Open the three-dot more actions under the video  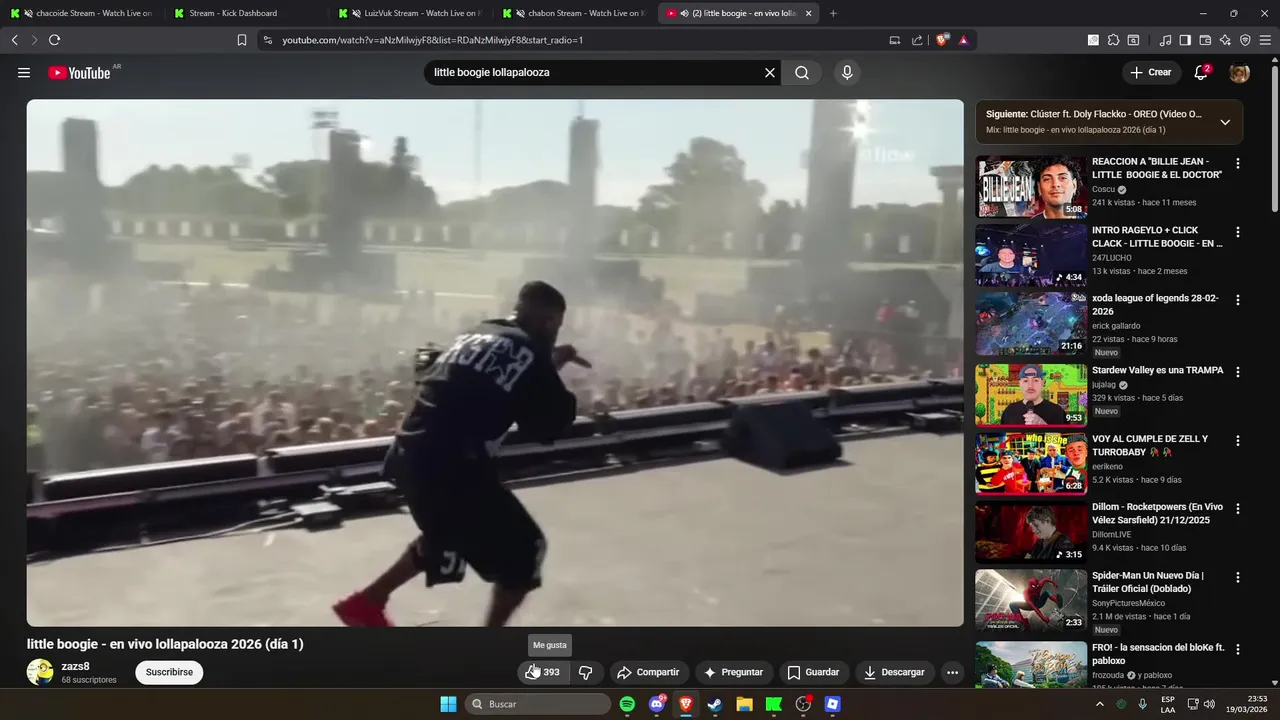tap(952, 672)
